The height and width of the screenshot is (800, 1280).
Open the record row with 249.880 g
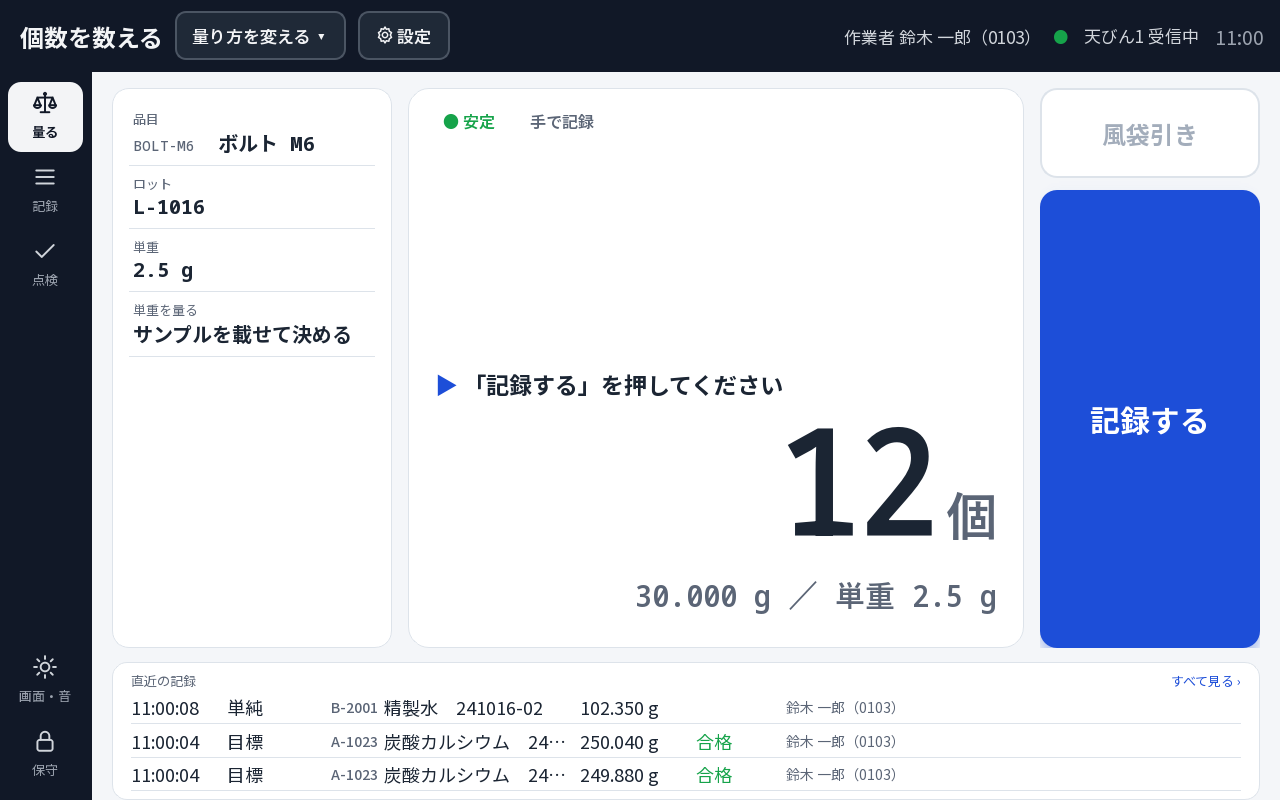(686, 775)
